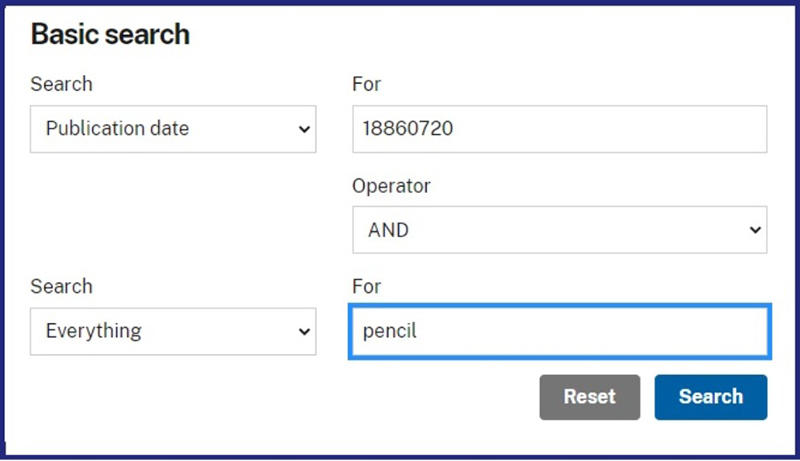Click the For label above 18860720
The width and height of the screenshot is (800, 461).
366,84
